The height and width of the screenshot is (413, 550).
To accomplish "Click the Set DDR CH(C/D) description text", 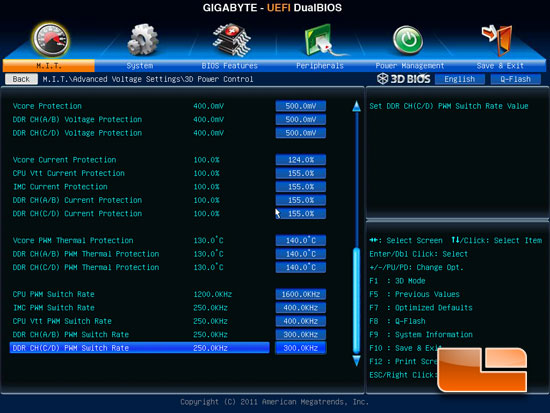I will (x=449, y=106).
